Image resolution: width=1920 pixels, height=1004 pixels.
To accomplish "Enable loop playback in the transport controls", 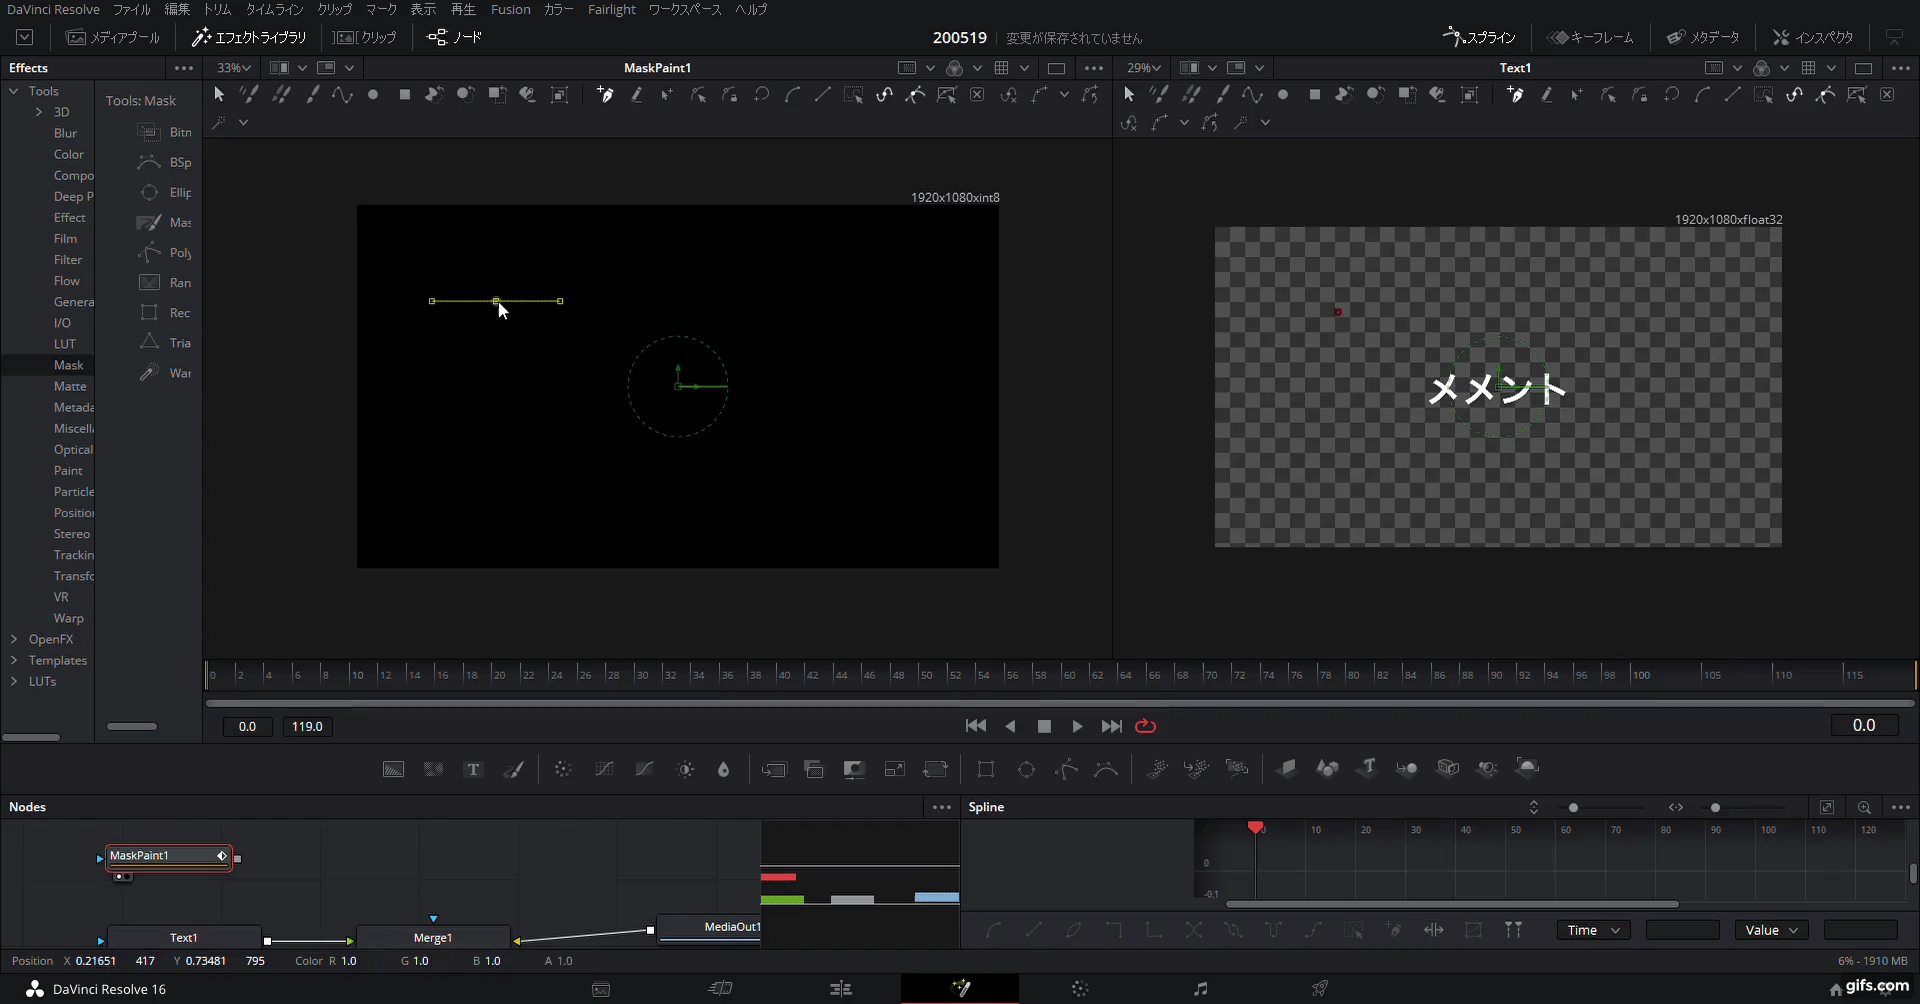I will point(1146,726).
